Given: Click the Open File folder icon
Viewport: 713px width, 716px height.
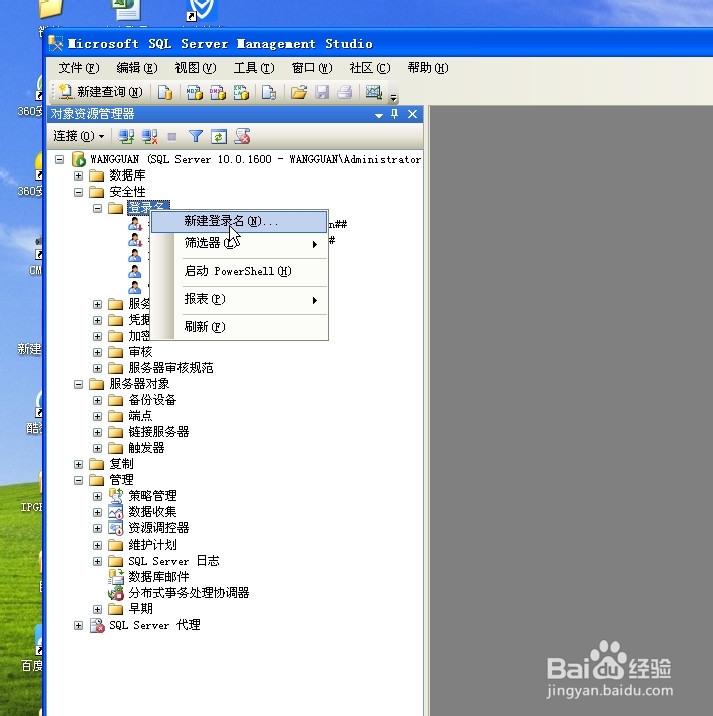Looking at the screenshot, I should tap(299, 92).
